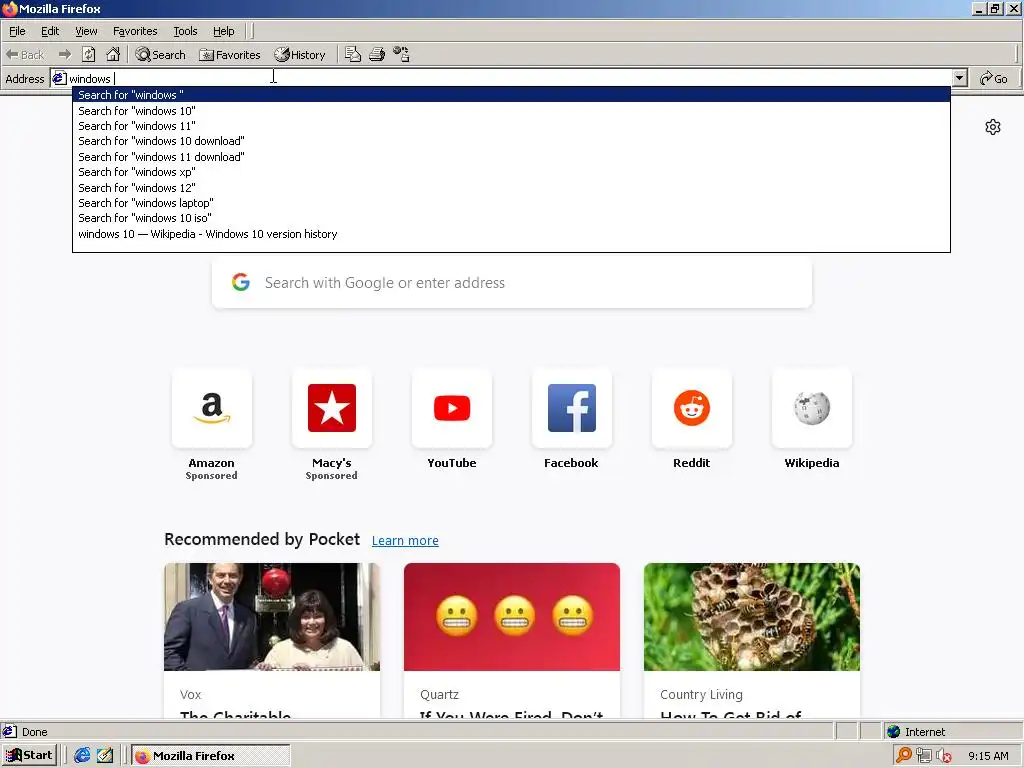Open the Quartz emoji article thumbnail
1024x768 pixels.
tap(512, 616)
